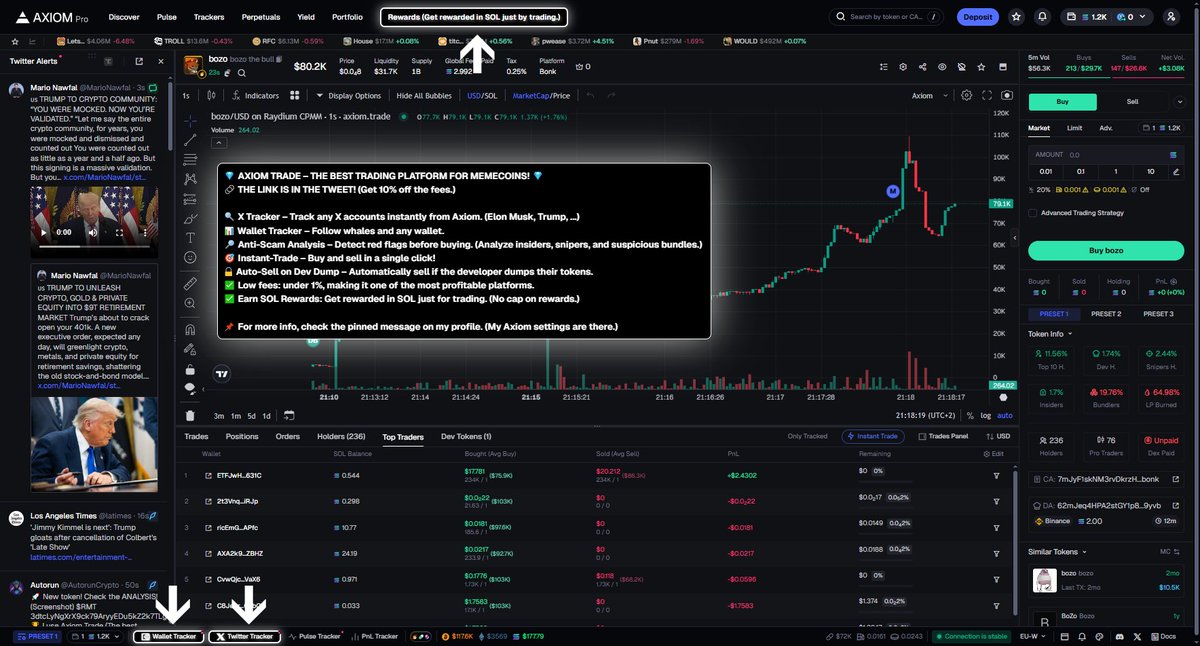
Task: Open the notifications bell in top bar
Action: coord(1042,17)
